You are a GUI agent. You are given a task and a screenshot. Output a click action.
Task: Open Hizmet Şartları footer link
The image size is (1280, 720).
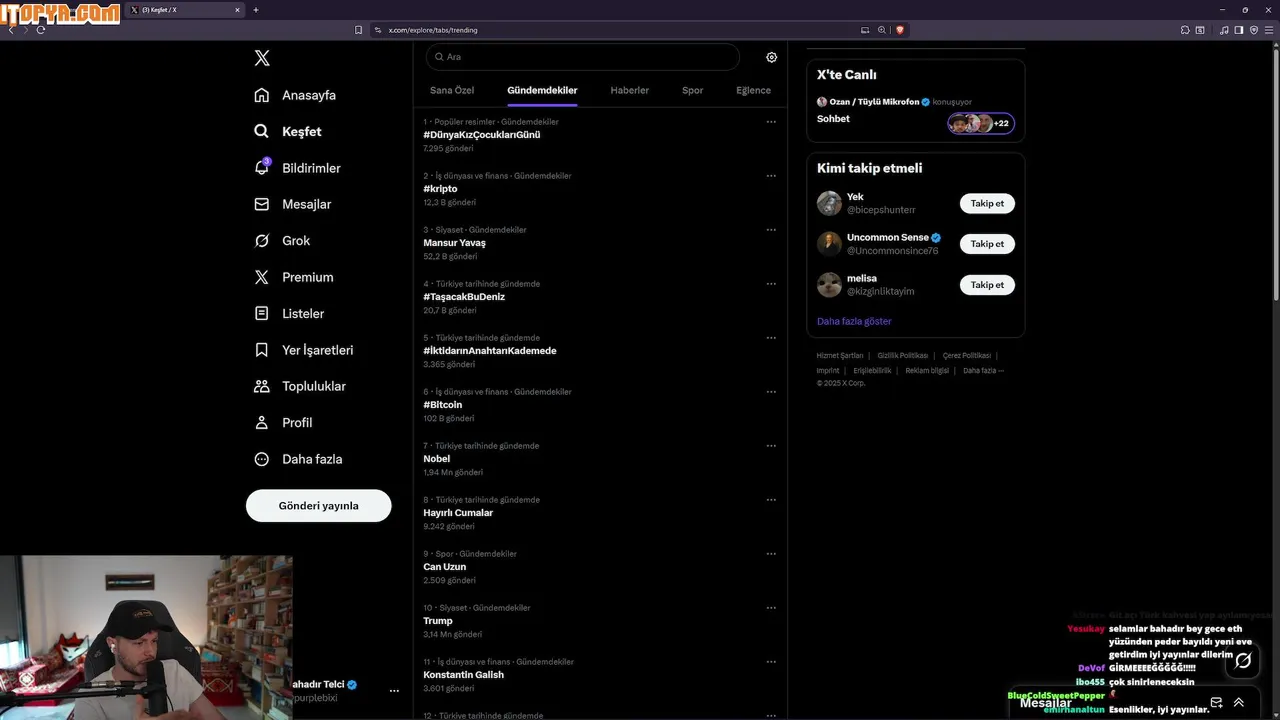coord(840,356)
